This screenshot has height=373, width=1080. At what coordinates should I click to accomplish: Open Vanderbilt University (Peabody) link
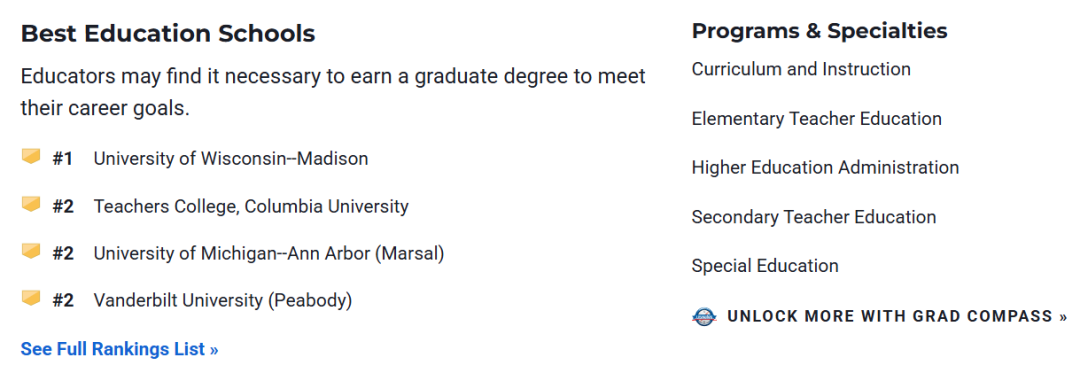point(222,301)
